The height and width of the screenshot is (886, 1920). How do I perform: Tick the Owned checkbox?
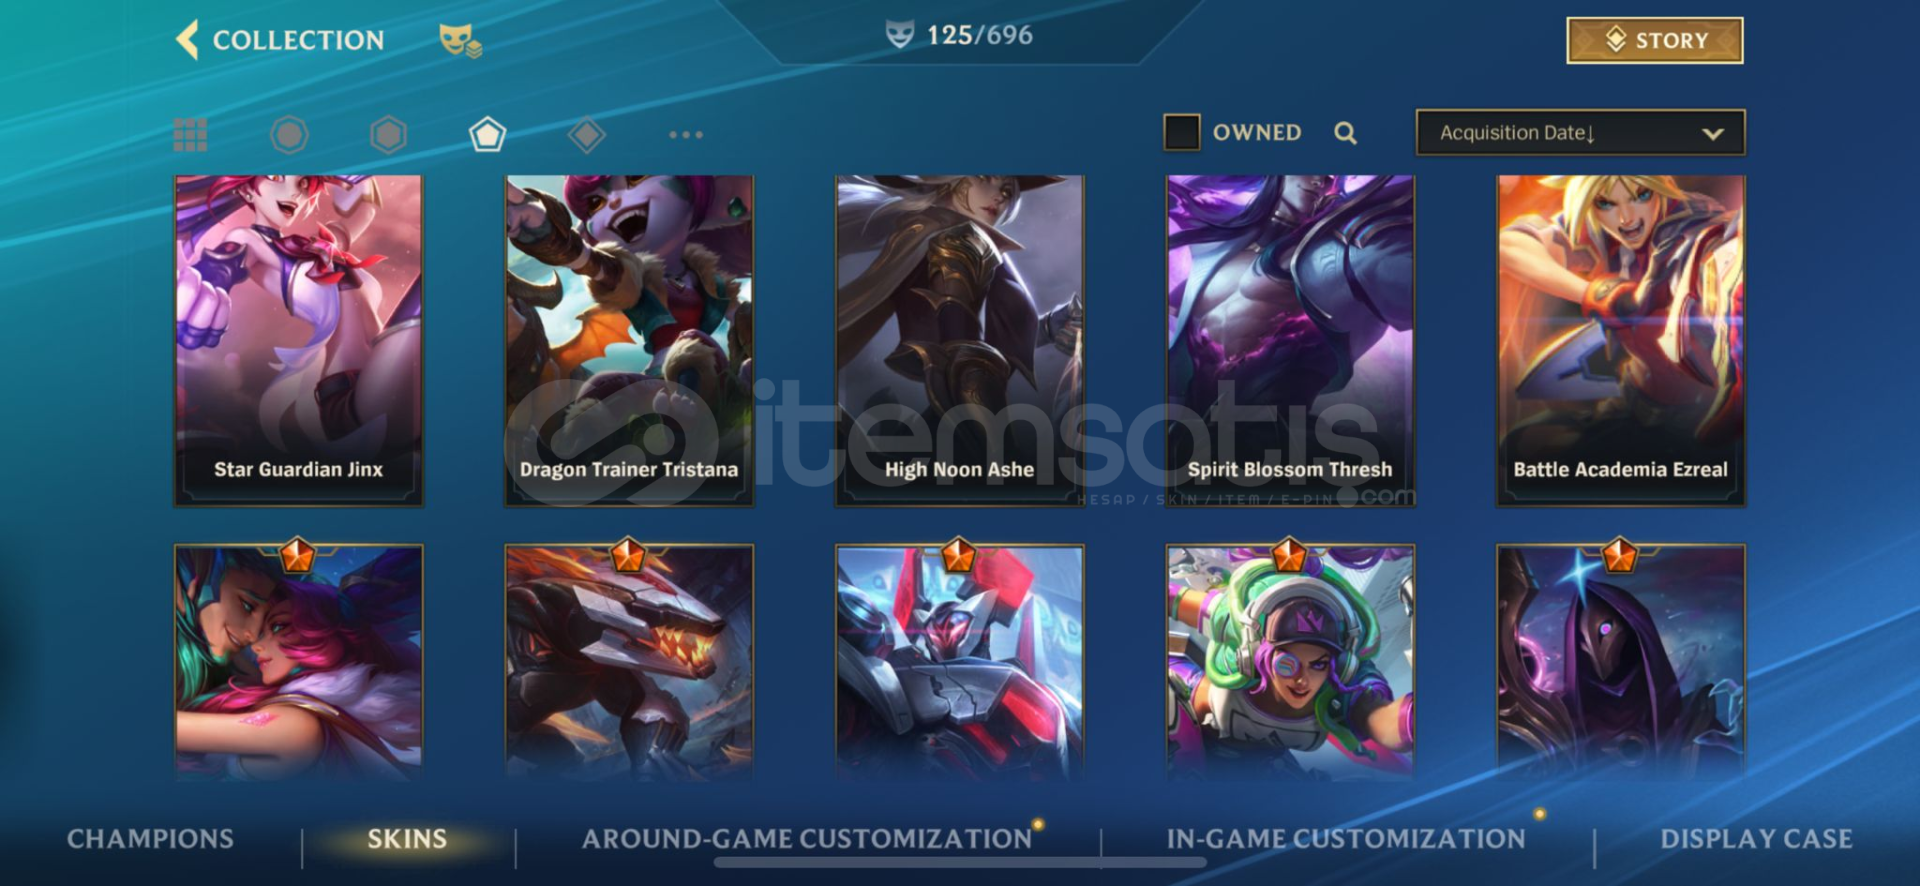pos(1181,132)
